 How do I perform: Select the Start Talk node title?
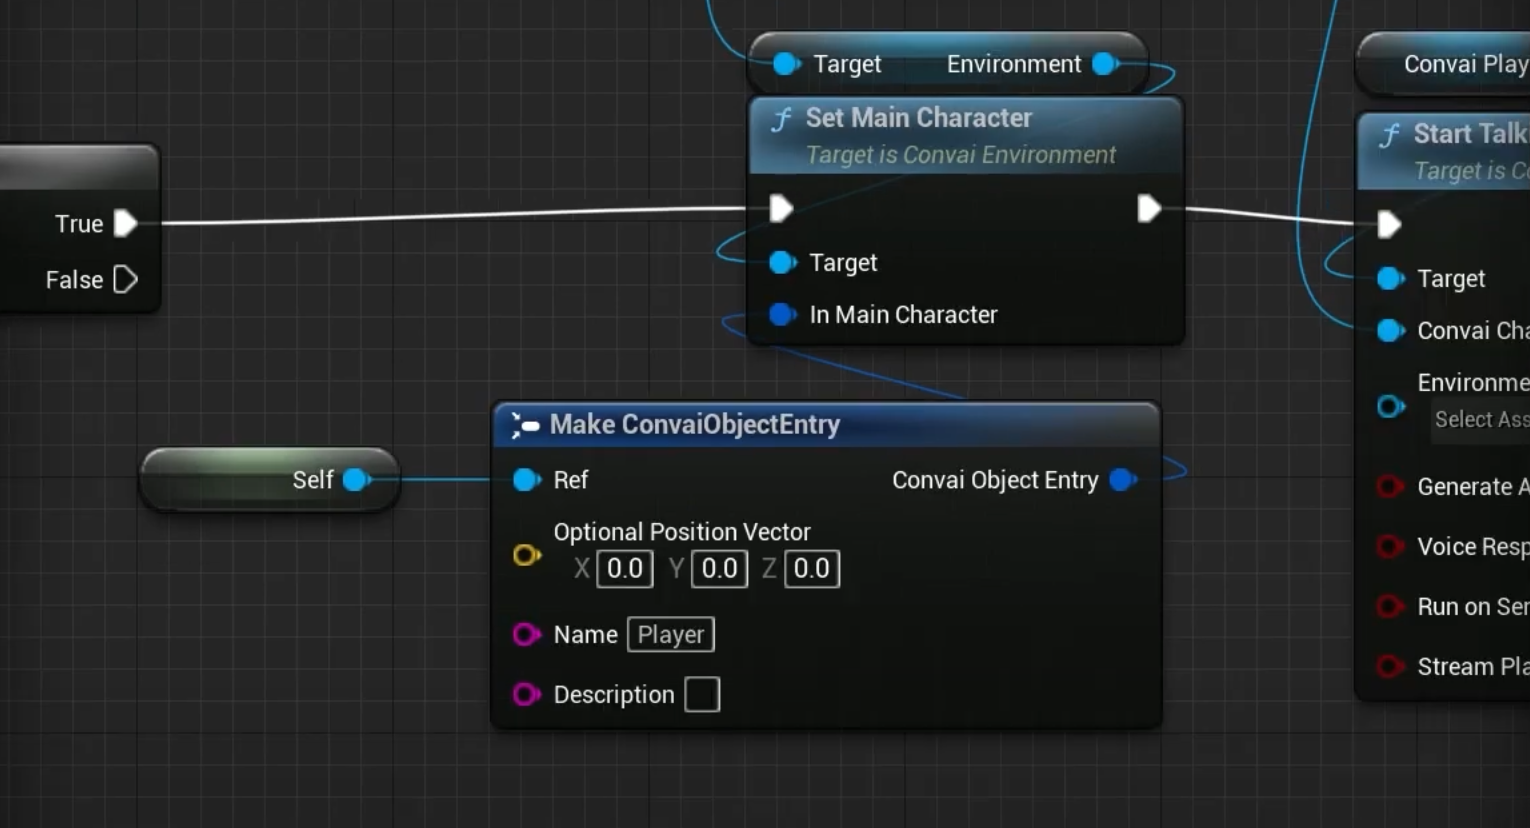point(1471,134)
